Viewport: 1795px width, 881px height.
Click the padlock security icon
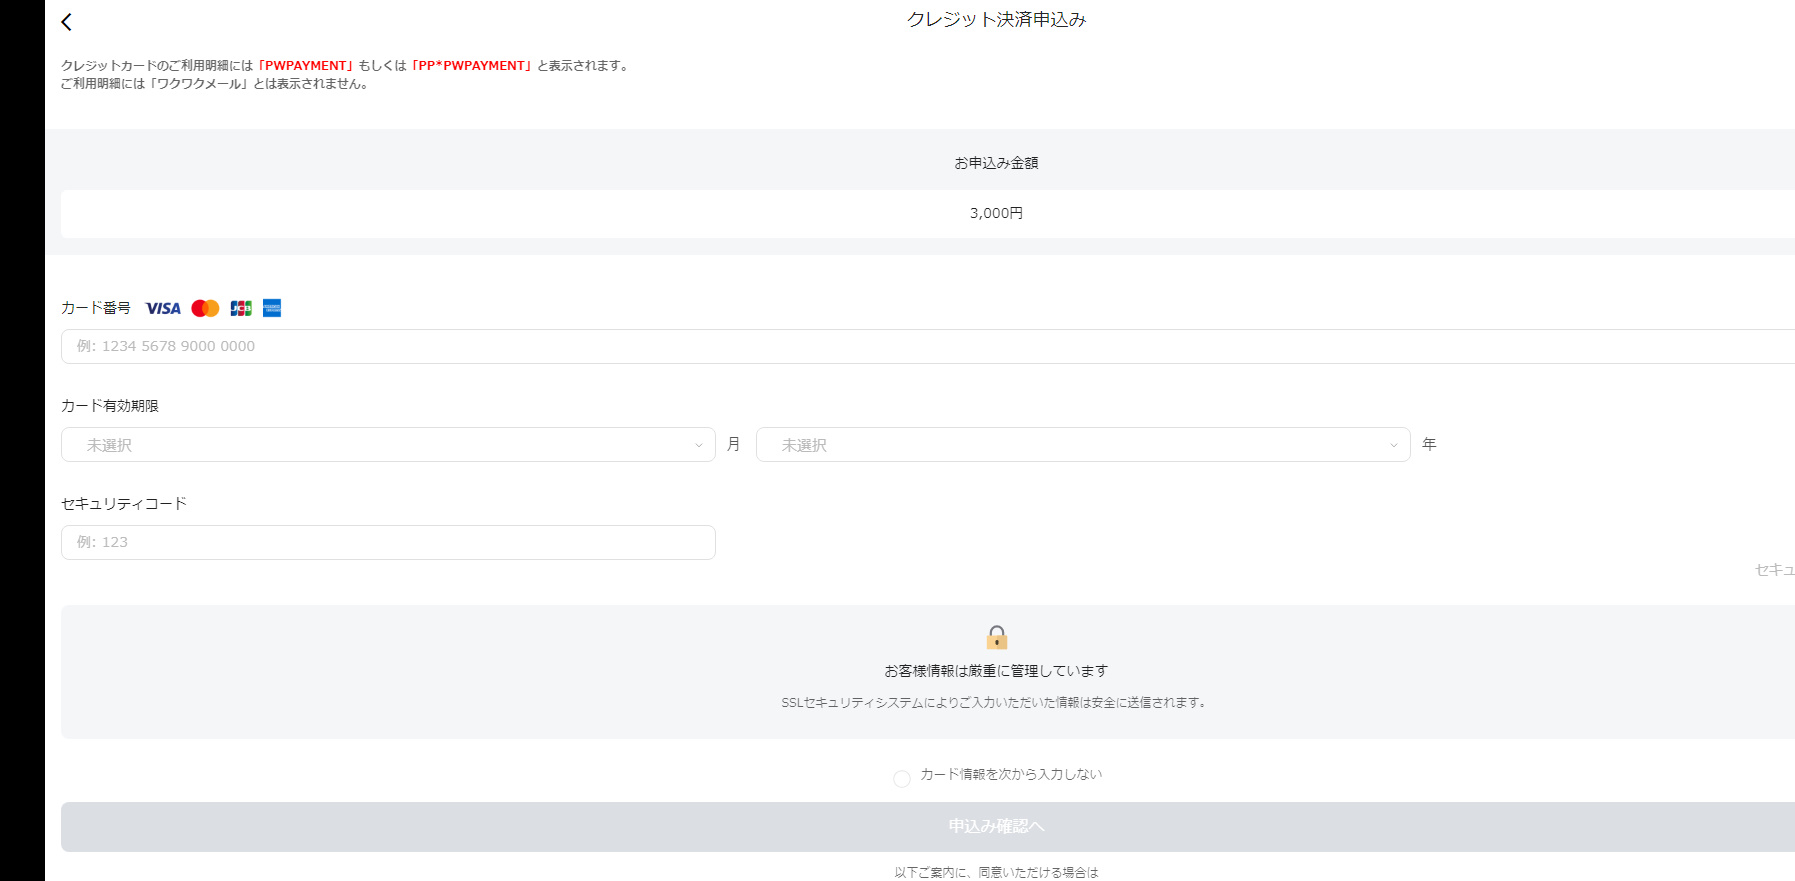[x=996, y=637]
